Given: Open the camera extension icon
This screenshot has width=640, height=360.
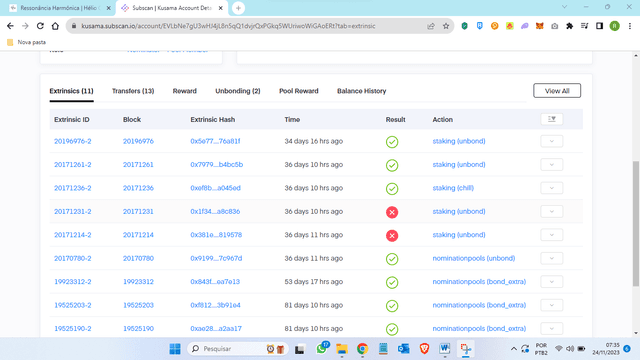Looking at the screenshot, I should [554, 26].
